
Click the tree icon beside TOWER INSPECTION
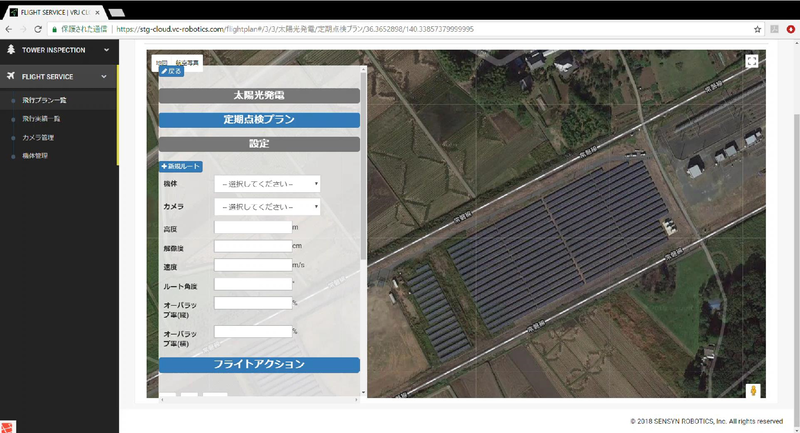pos(11,49)
